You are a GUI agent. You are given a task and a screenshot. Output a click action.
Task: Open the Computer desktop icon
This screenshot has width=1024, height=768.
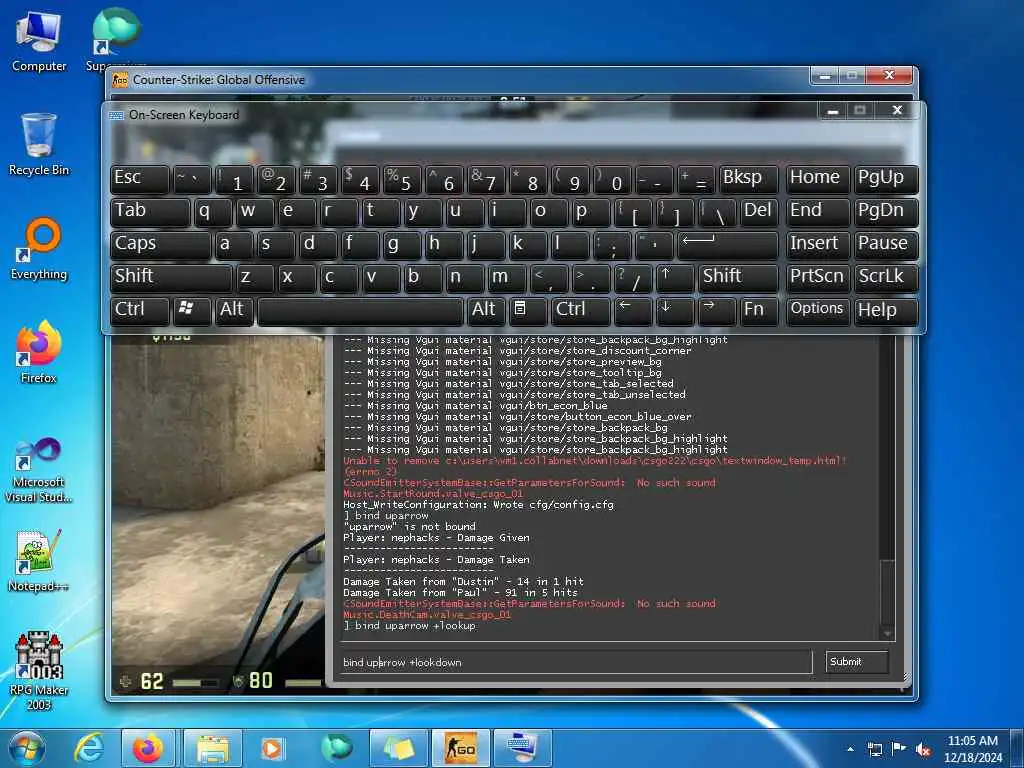coord(39,42)
